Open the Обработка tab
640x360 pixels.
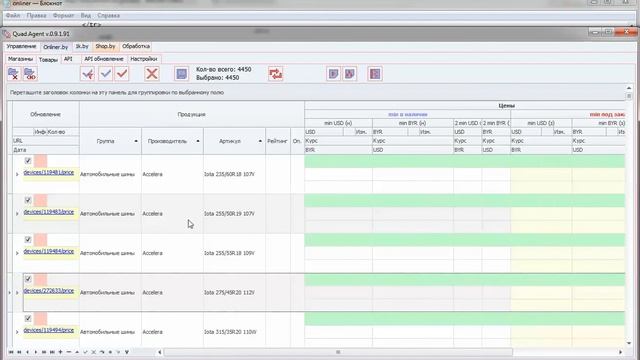136,47
